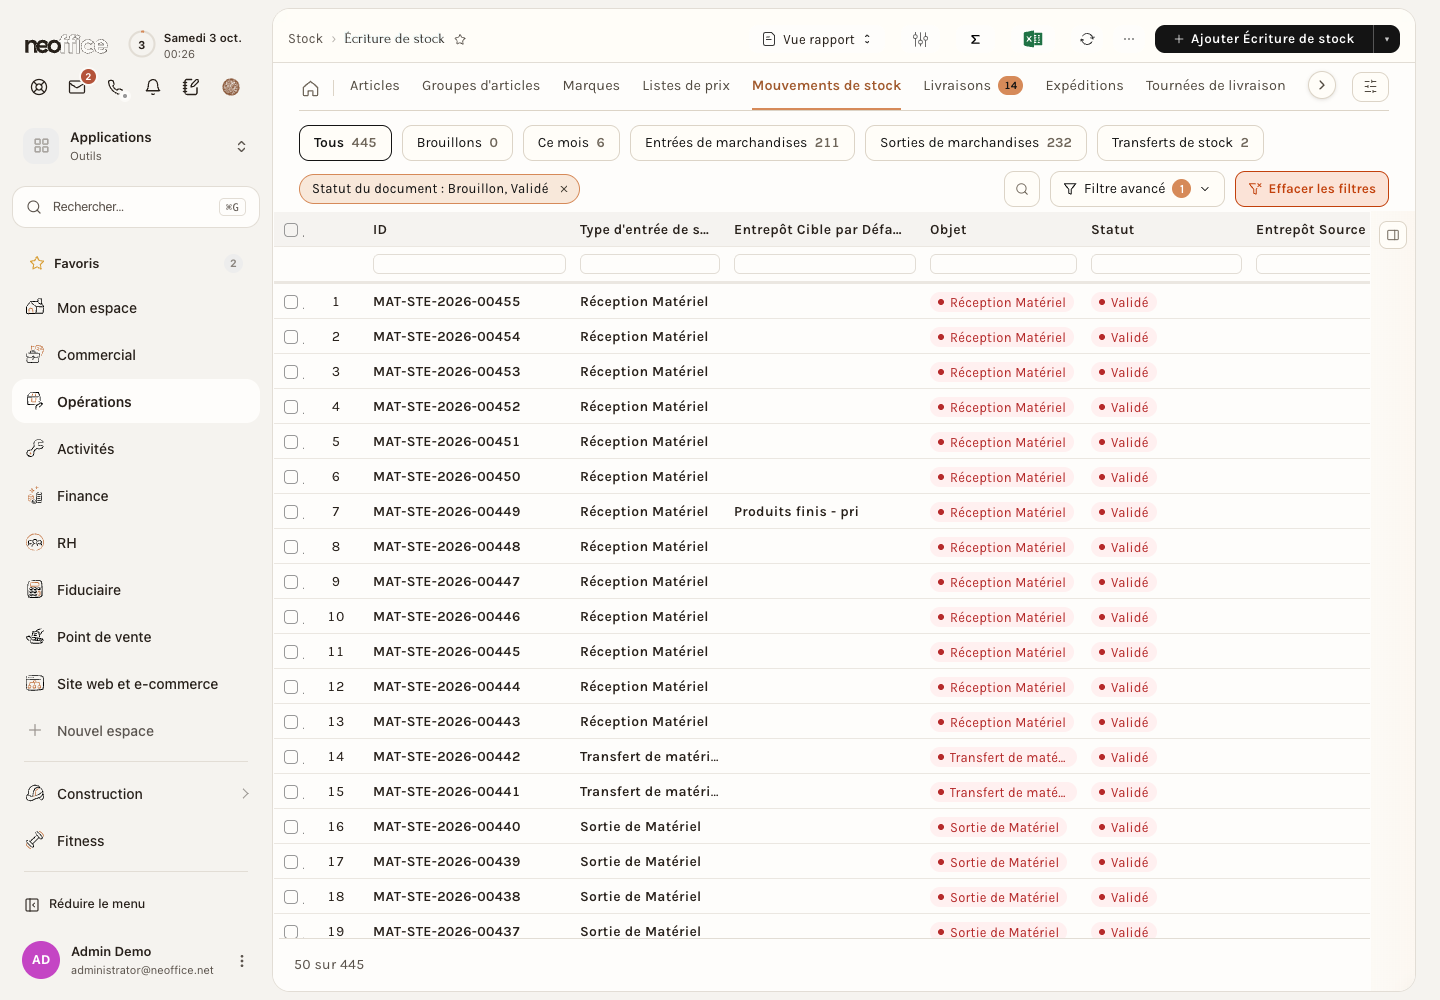Select checkbox for MAT-STE-2026-00449

point(291,512)
